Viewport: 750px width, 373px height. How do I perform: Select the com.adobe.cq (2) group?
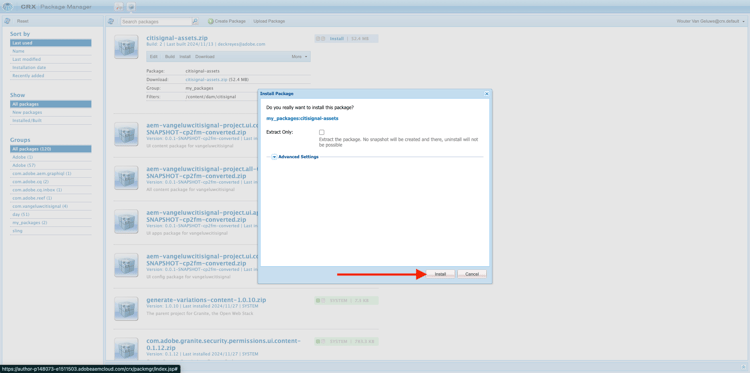pyautogui.click(x=51, y=182)
